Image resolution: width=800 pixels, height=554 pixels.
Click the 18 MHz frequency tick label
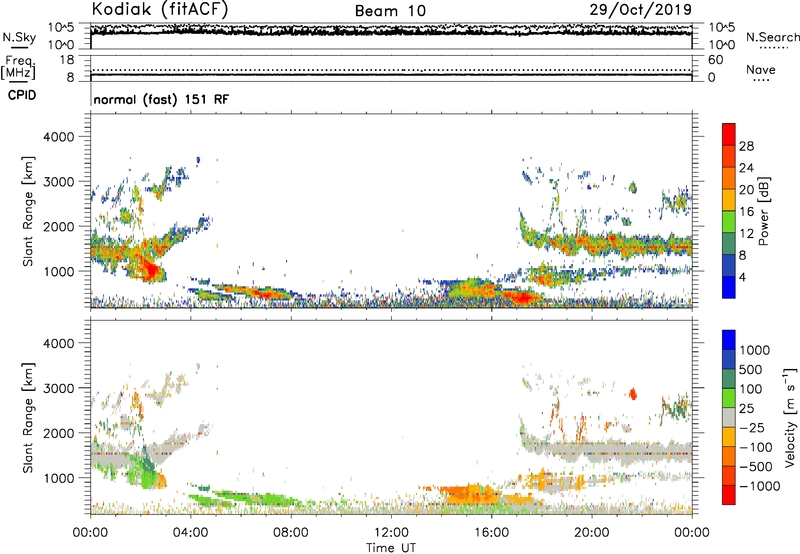coord(67,60)
